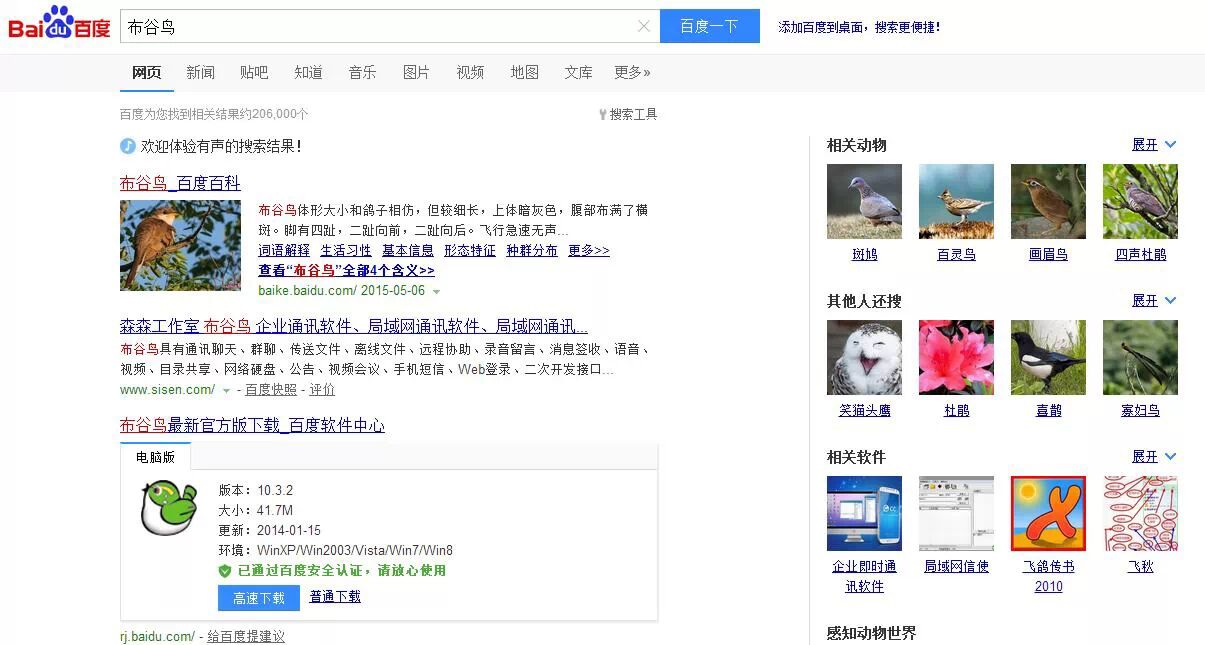Open the 四声杜鹃 text link

[1140, 255]
